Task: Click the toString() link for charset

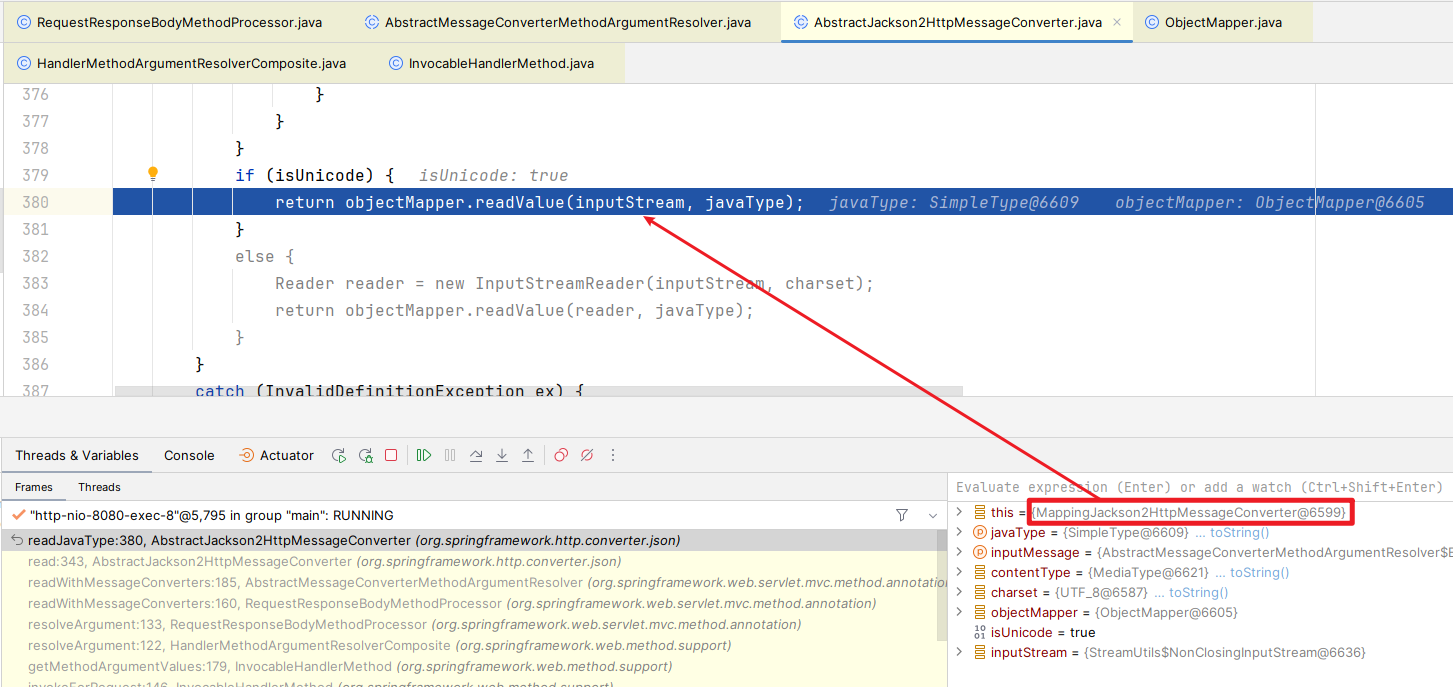Action: (x=1191, y=592)
